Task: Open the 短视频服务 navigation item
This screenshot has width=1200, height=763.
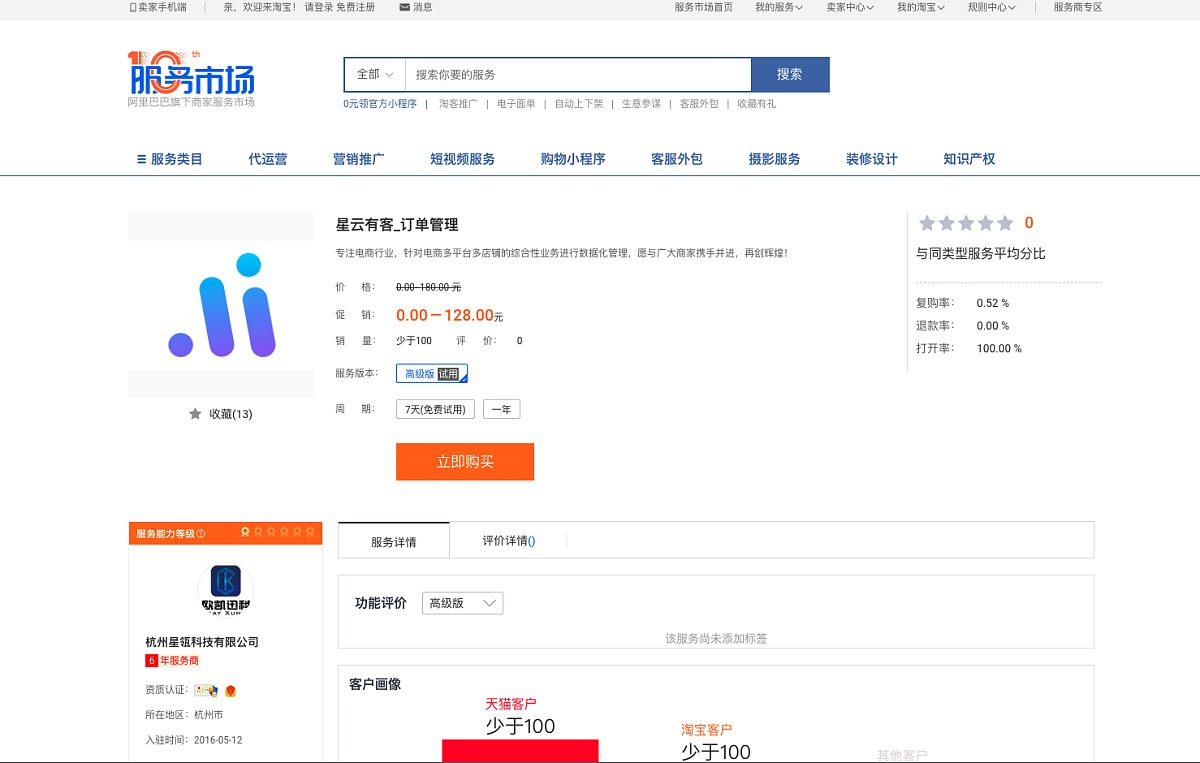Action: point(462,159)
